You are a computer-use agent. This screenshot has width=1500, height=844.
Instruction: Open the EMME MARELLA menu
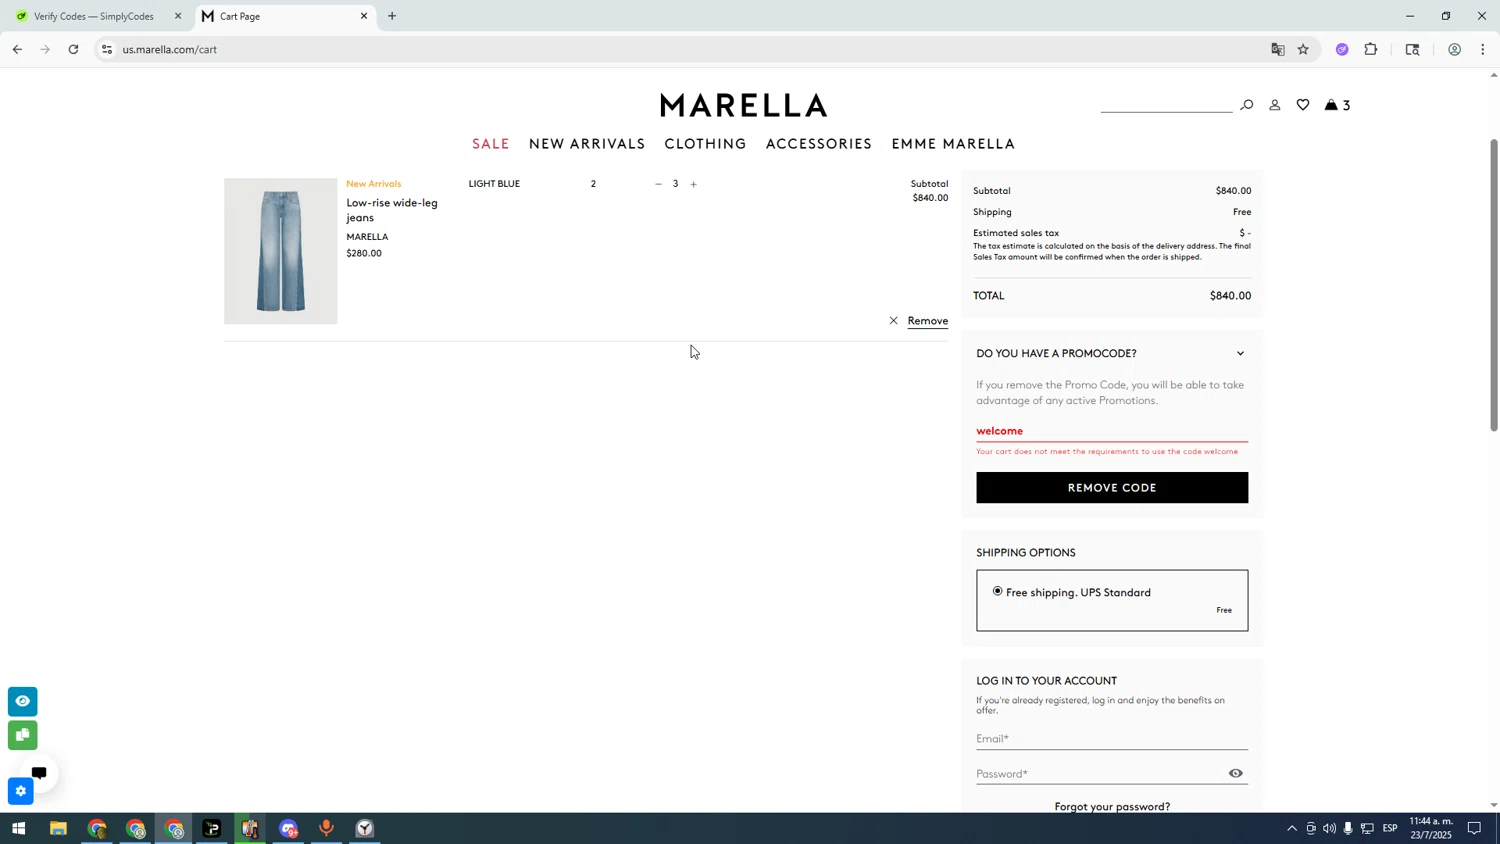[953, 144]
